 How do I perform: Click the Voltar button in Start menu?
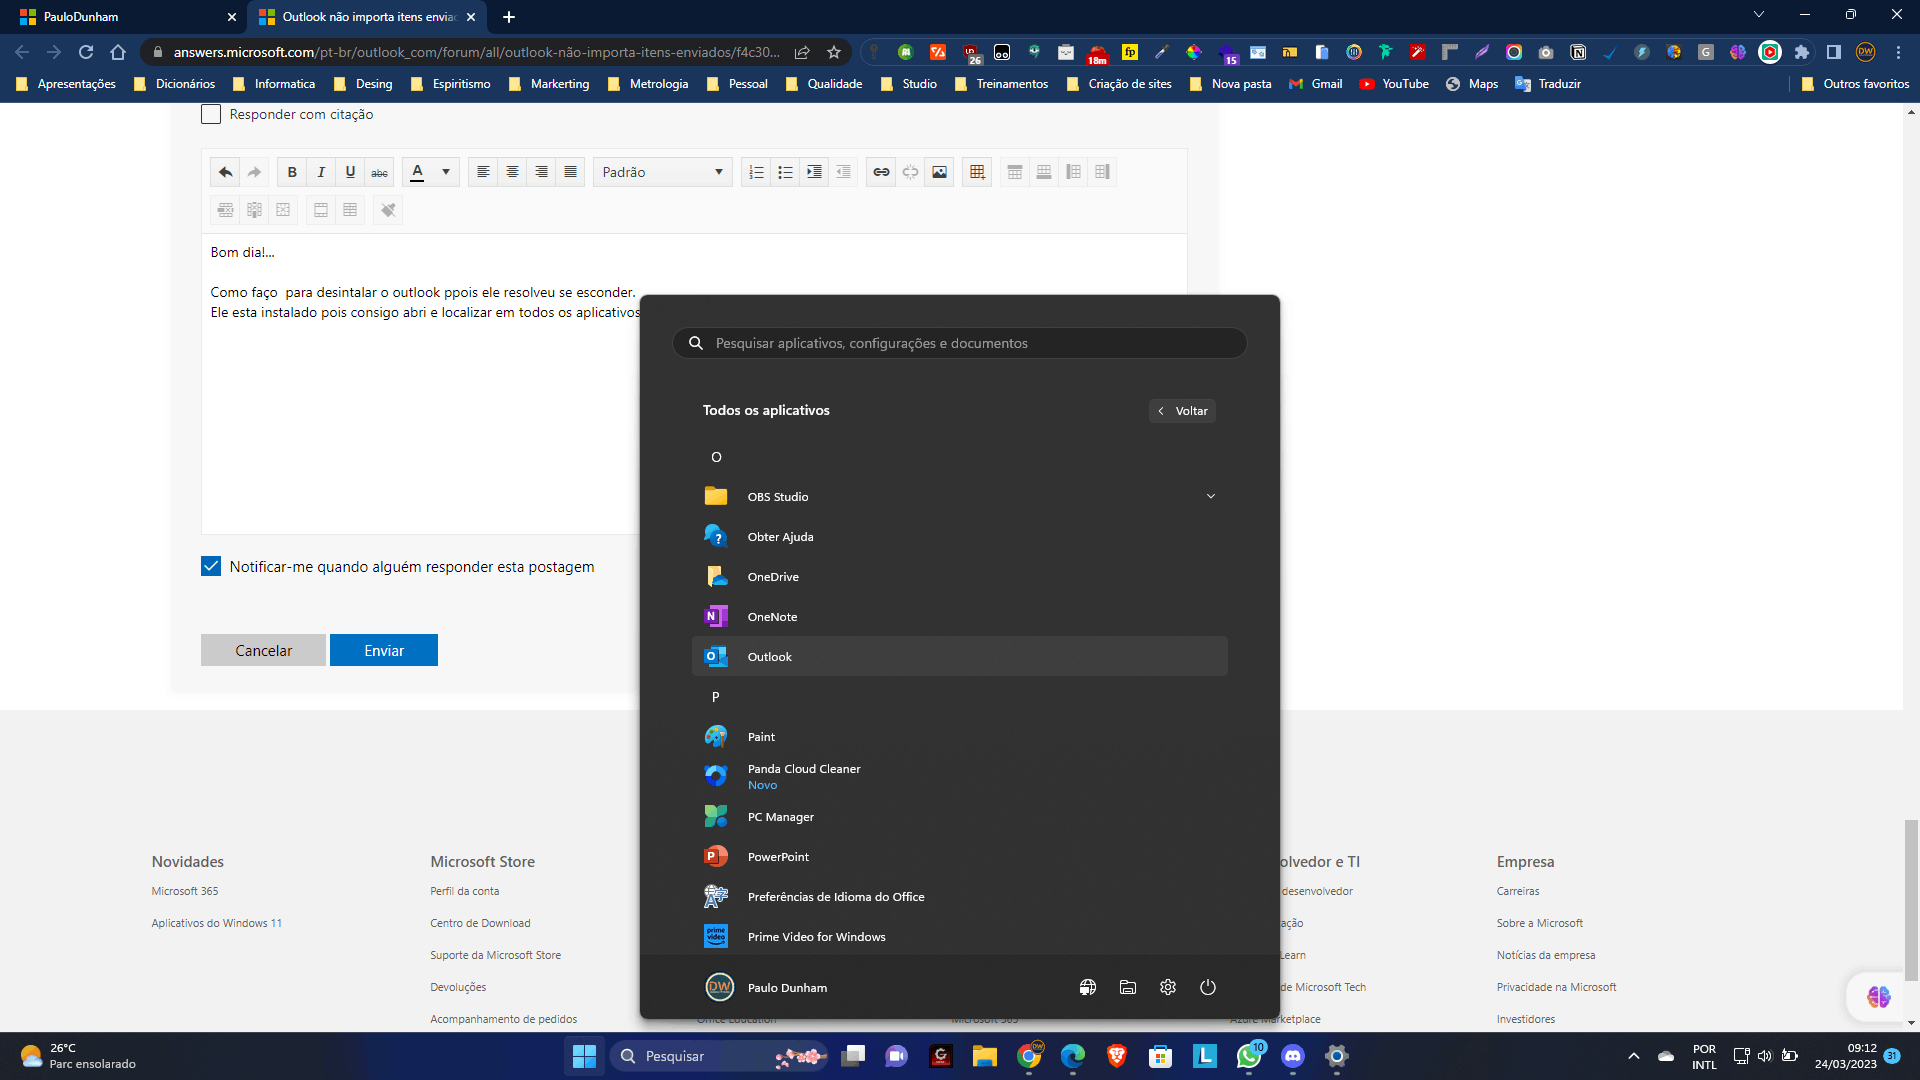[1182, 411]
